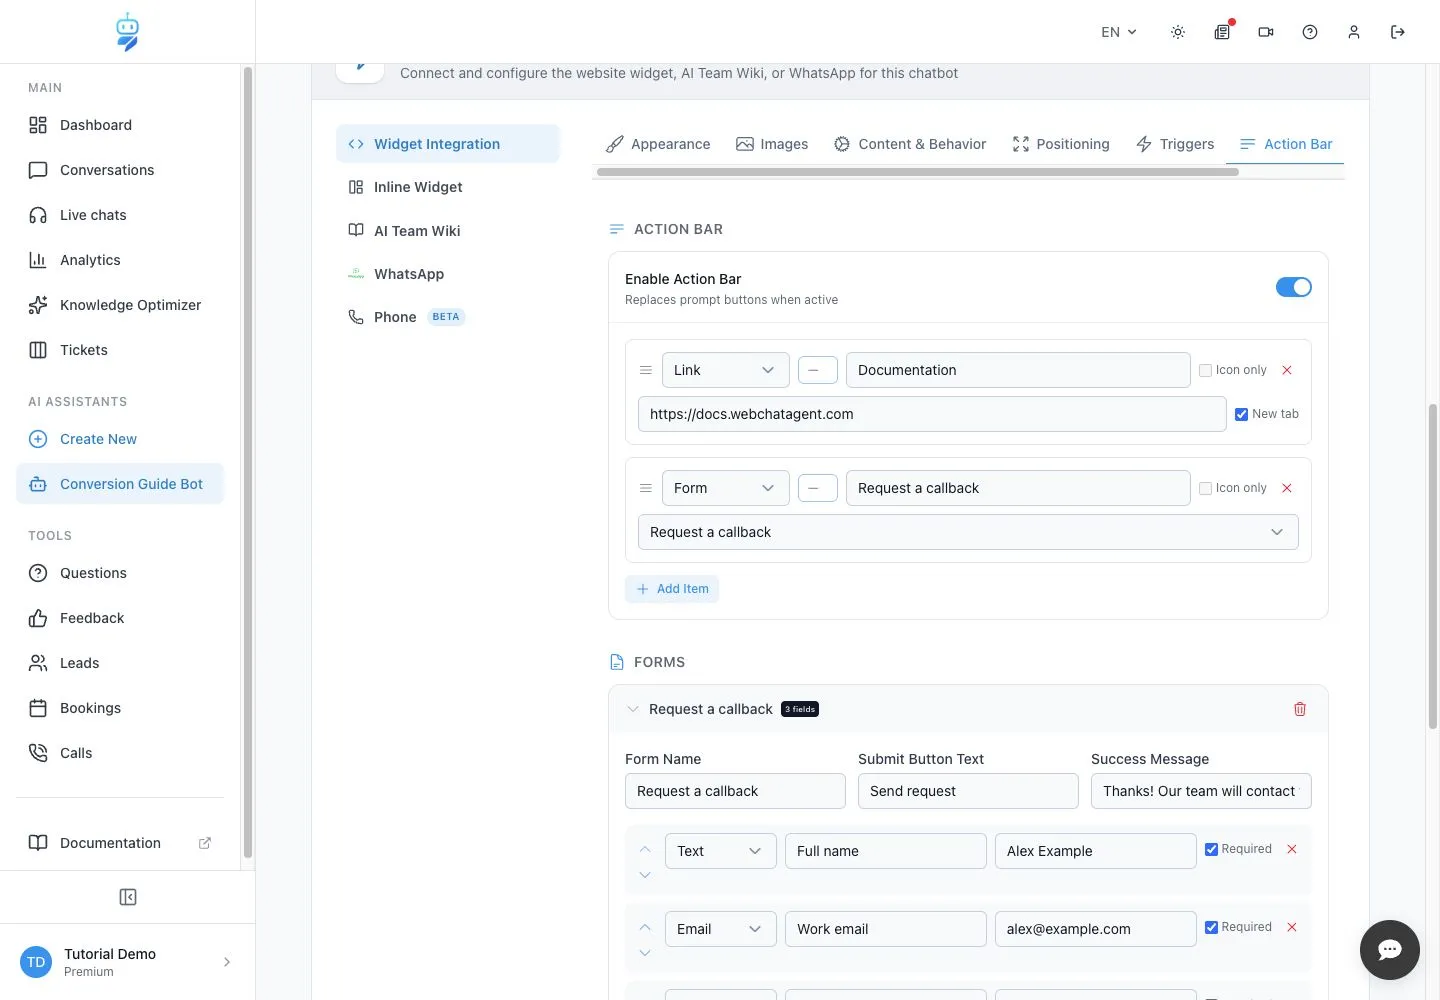
Task: Open the floating chat bubble widget
Action: point(1390,950)
